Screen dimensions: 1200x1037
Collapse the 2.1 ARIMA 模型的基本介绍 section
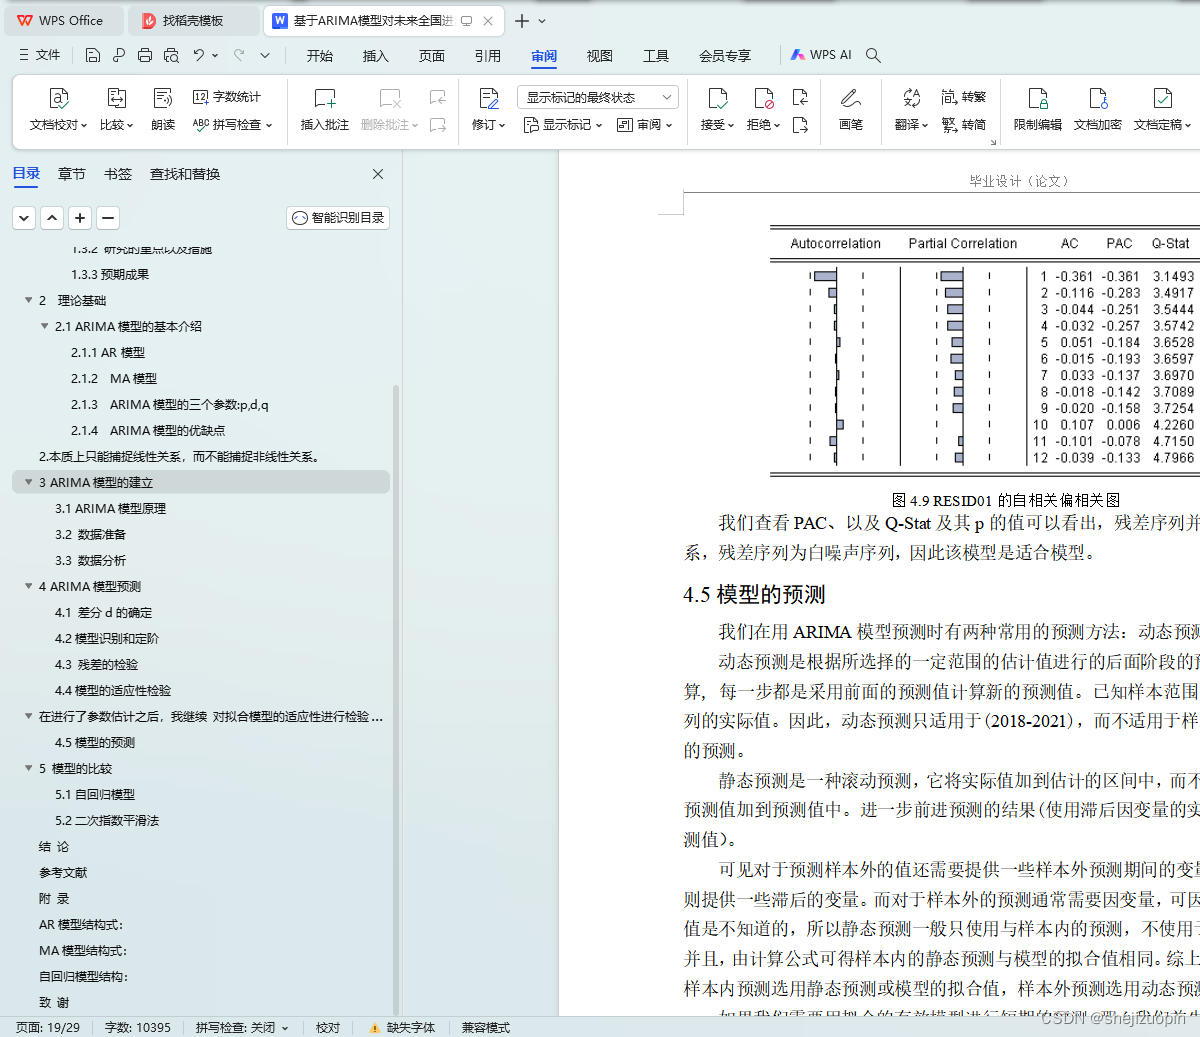pos(44,326)
